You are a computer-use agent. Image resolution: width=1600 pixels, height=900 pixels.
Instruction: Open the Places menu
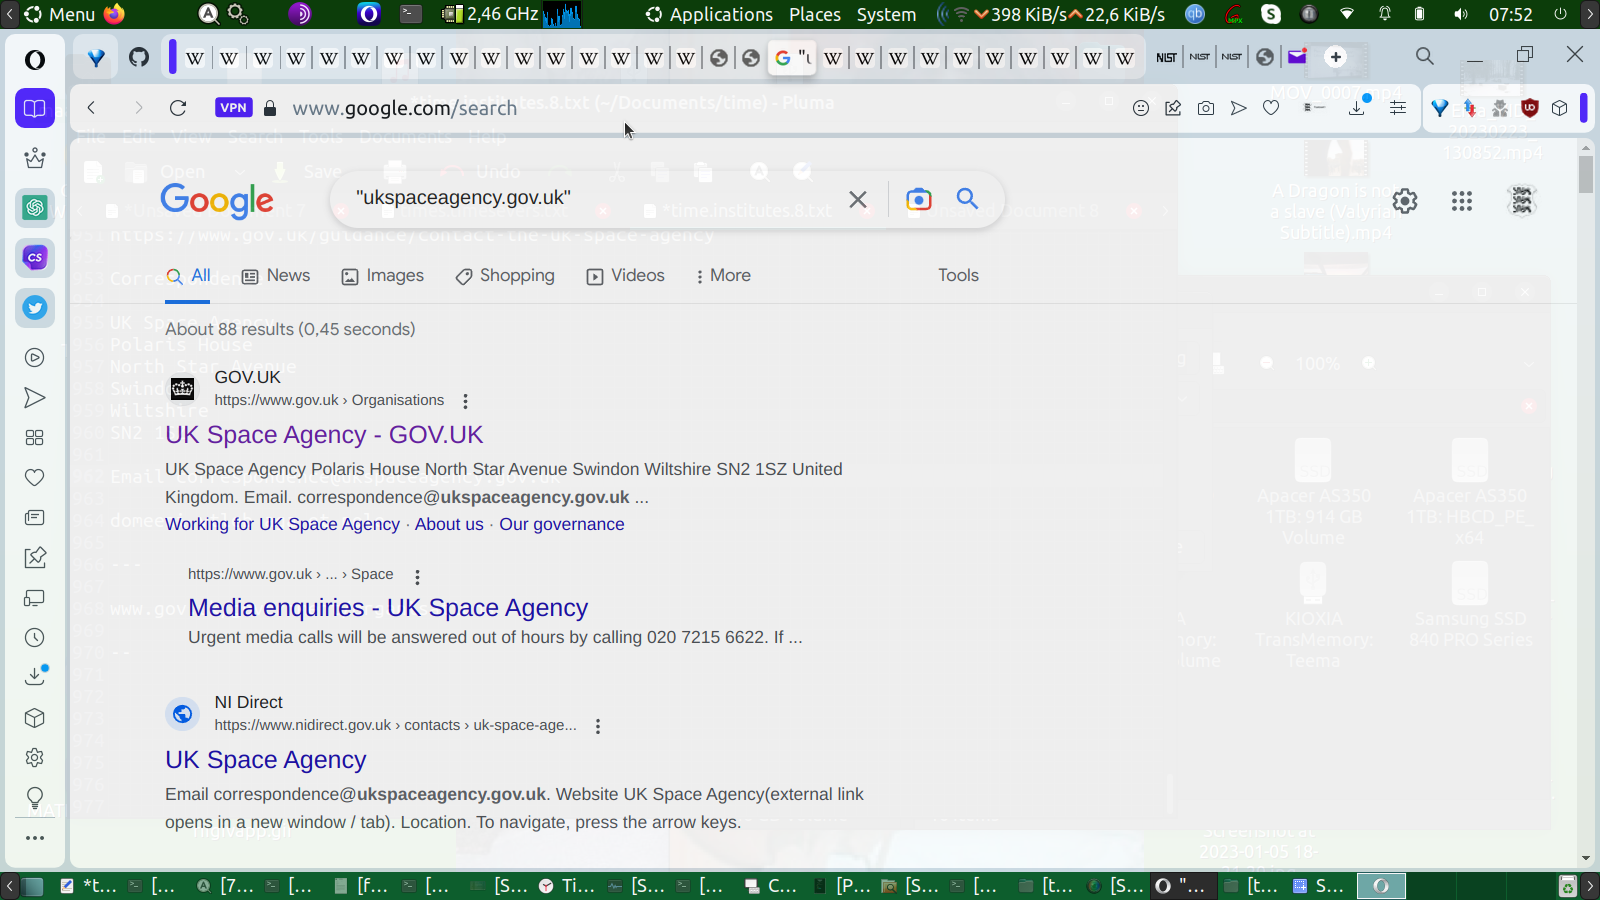[x=815, y=14]
